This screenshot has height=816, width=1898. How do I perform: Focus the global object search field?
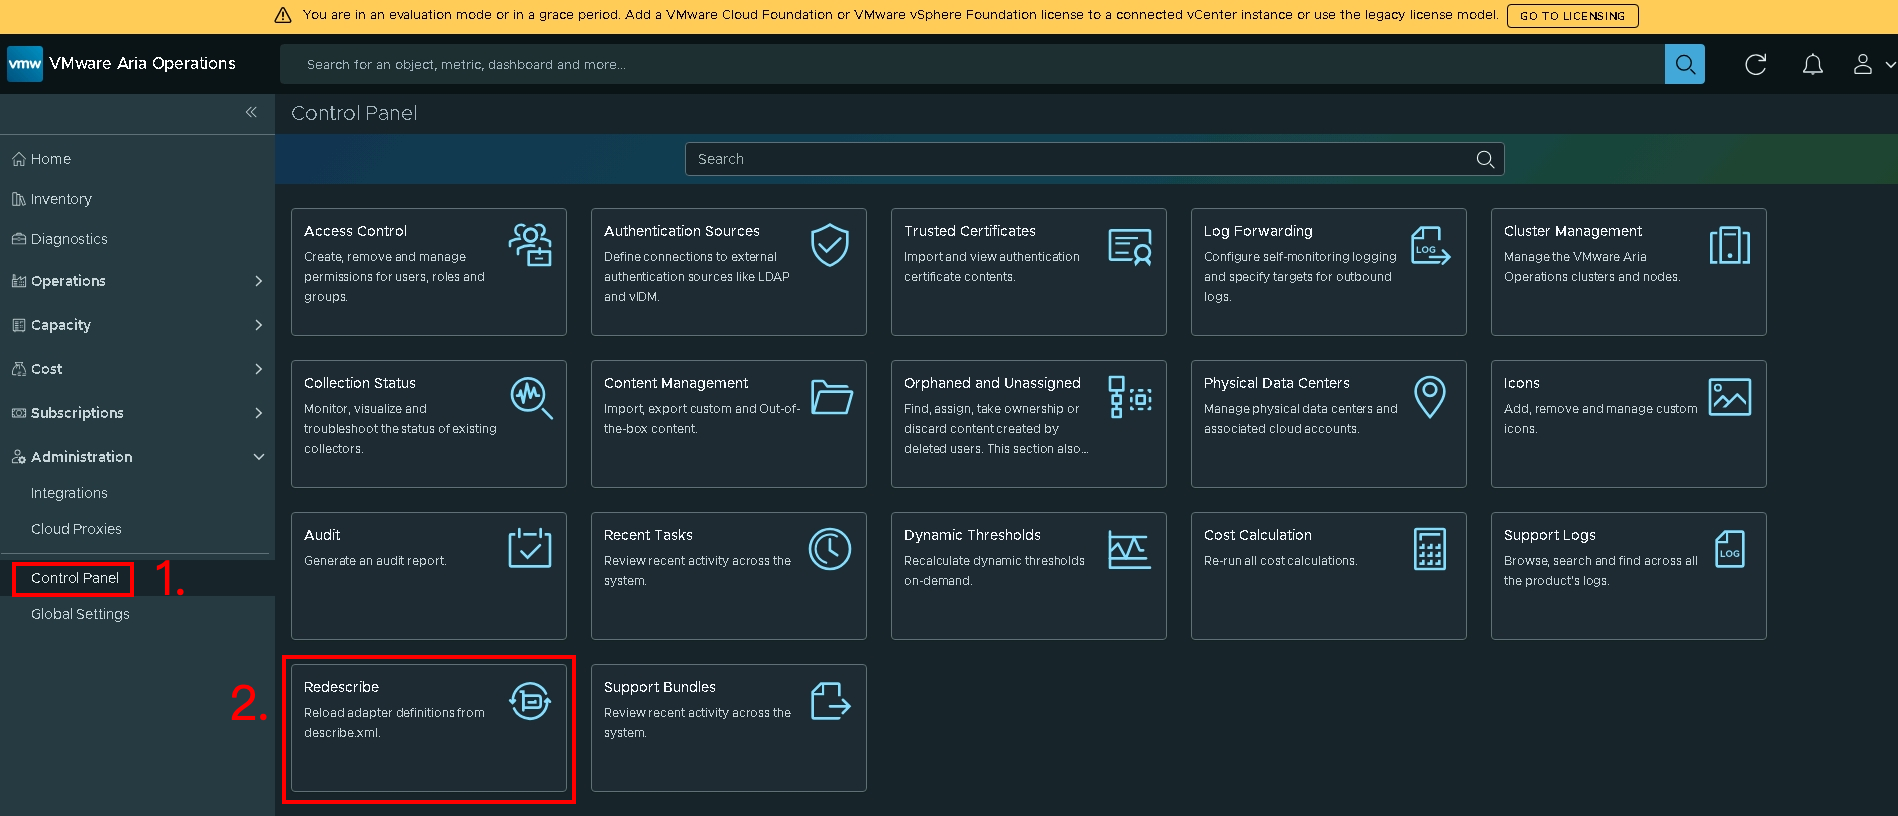[x=972, y=64]
